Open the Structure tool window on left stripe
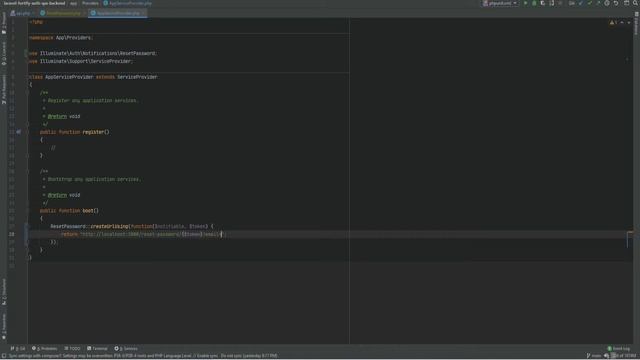The height and width of the screenshot is (360, 640). coord(4,291)
